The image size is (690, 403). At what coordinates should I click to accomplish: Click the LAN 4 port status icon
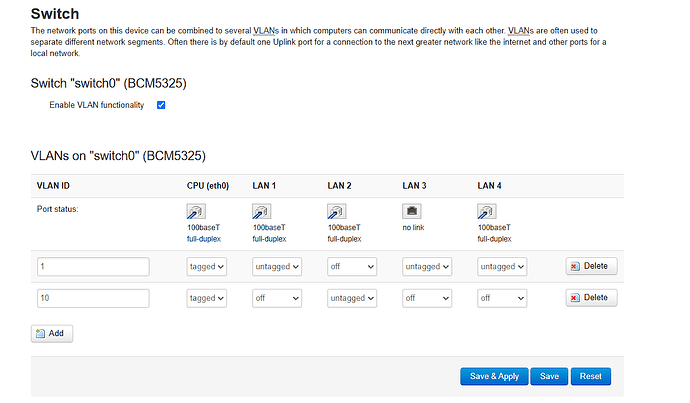[487, 212]
